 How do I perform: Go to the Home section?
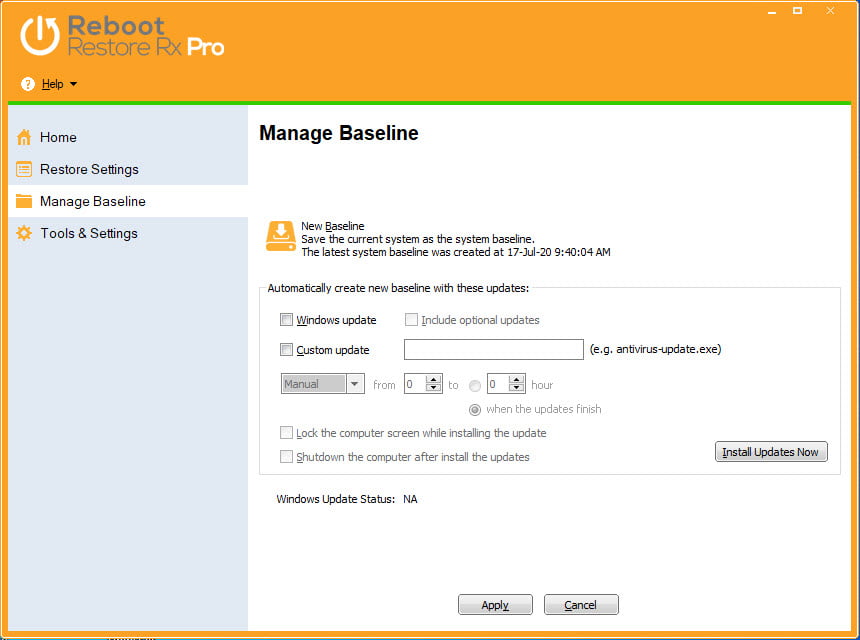58,137
